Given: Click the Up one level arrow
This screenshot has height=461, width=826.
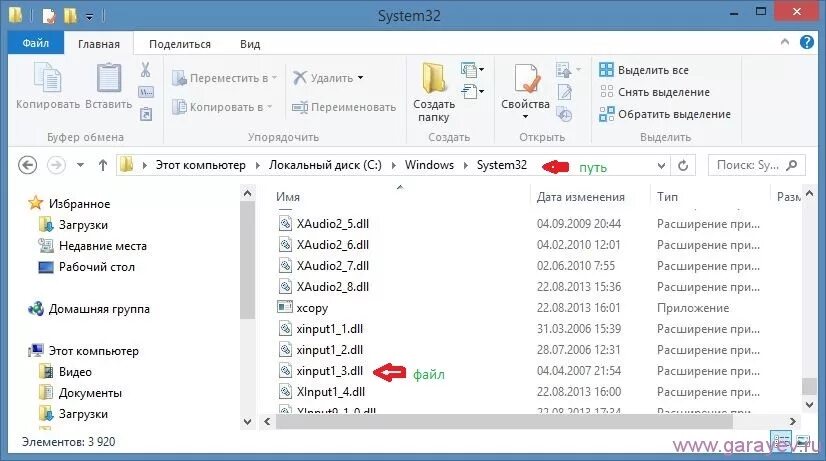Looking at the screenshot, I should pos(103,165).
